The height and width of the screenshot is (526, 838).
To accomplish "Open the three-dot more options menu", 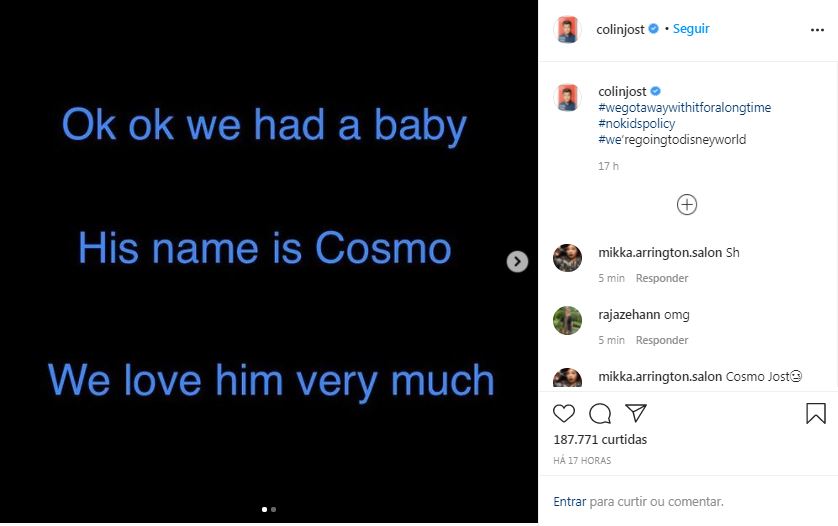I will point(817,30).
